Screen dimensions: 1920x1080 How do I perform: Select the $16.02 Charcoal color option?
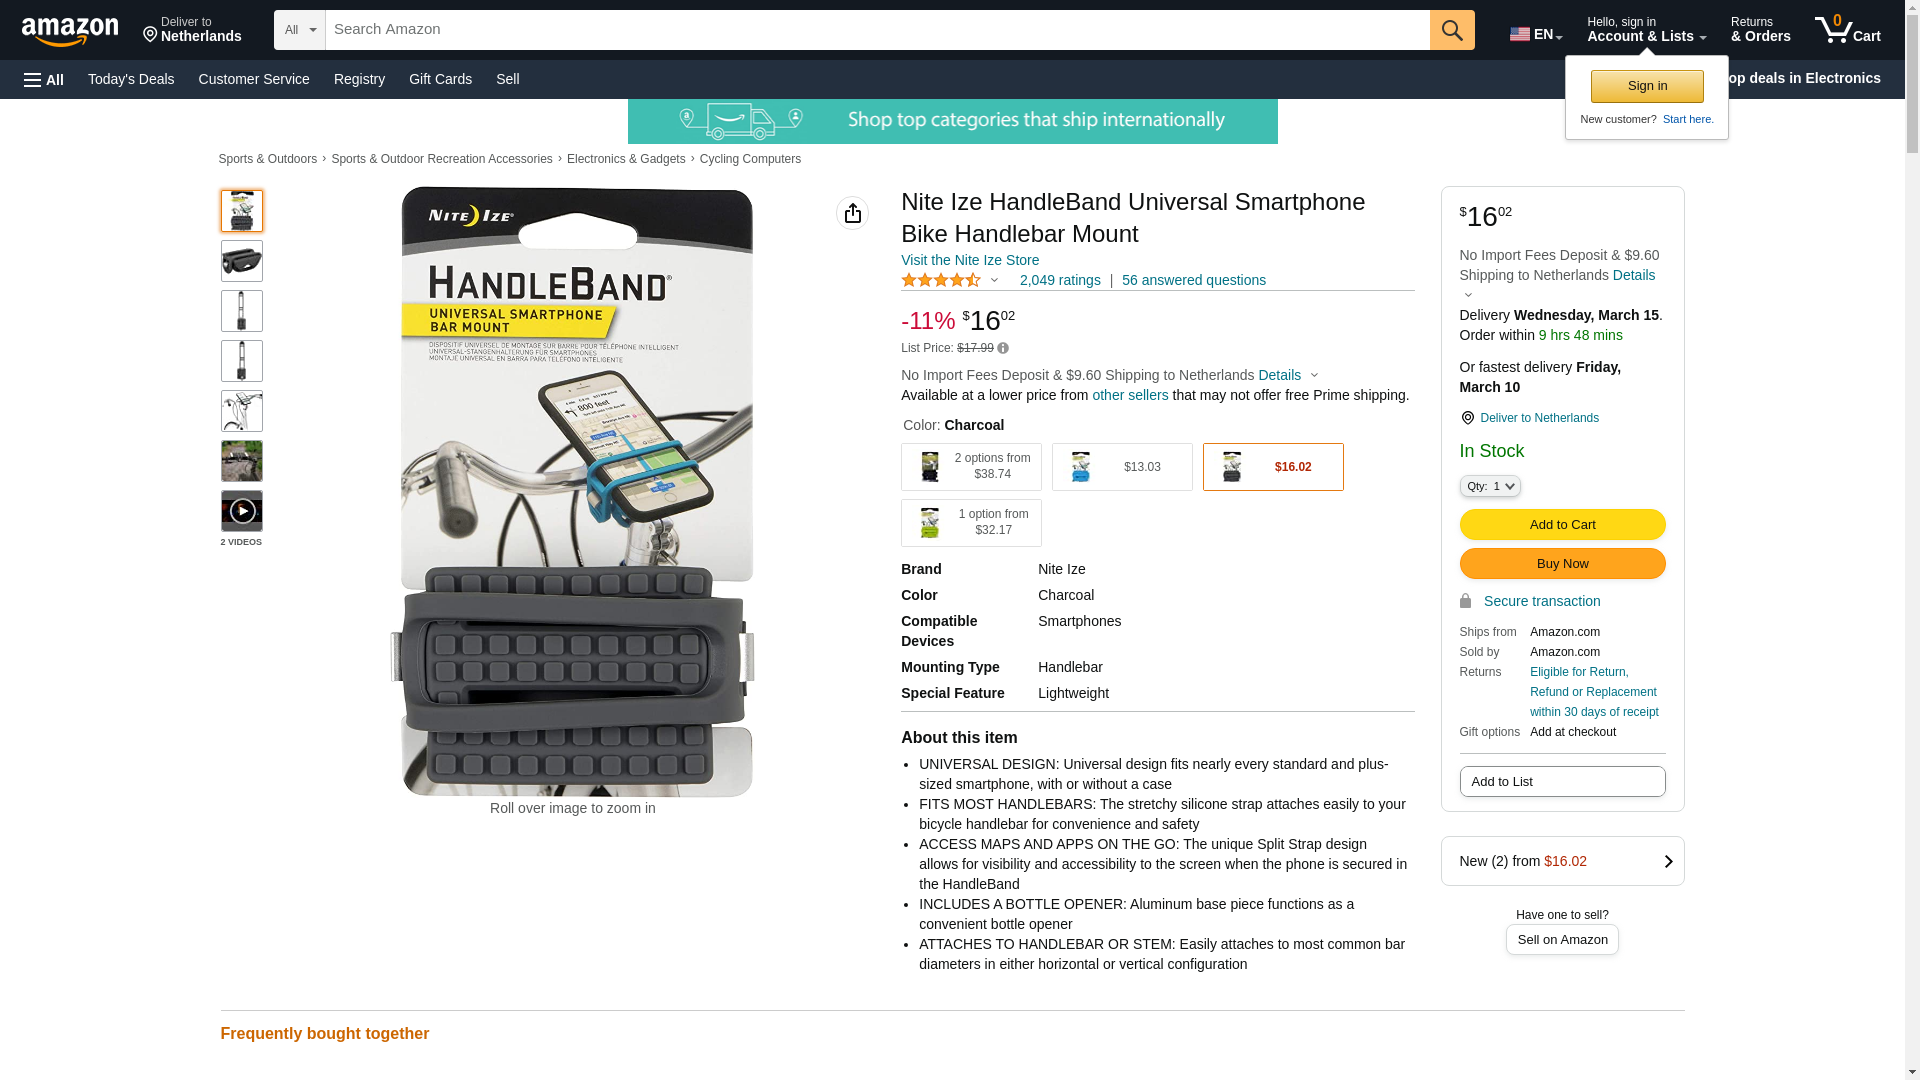1273,467
